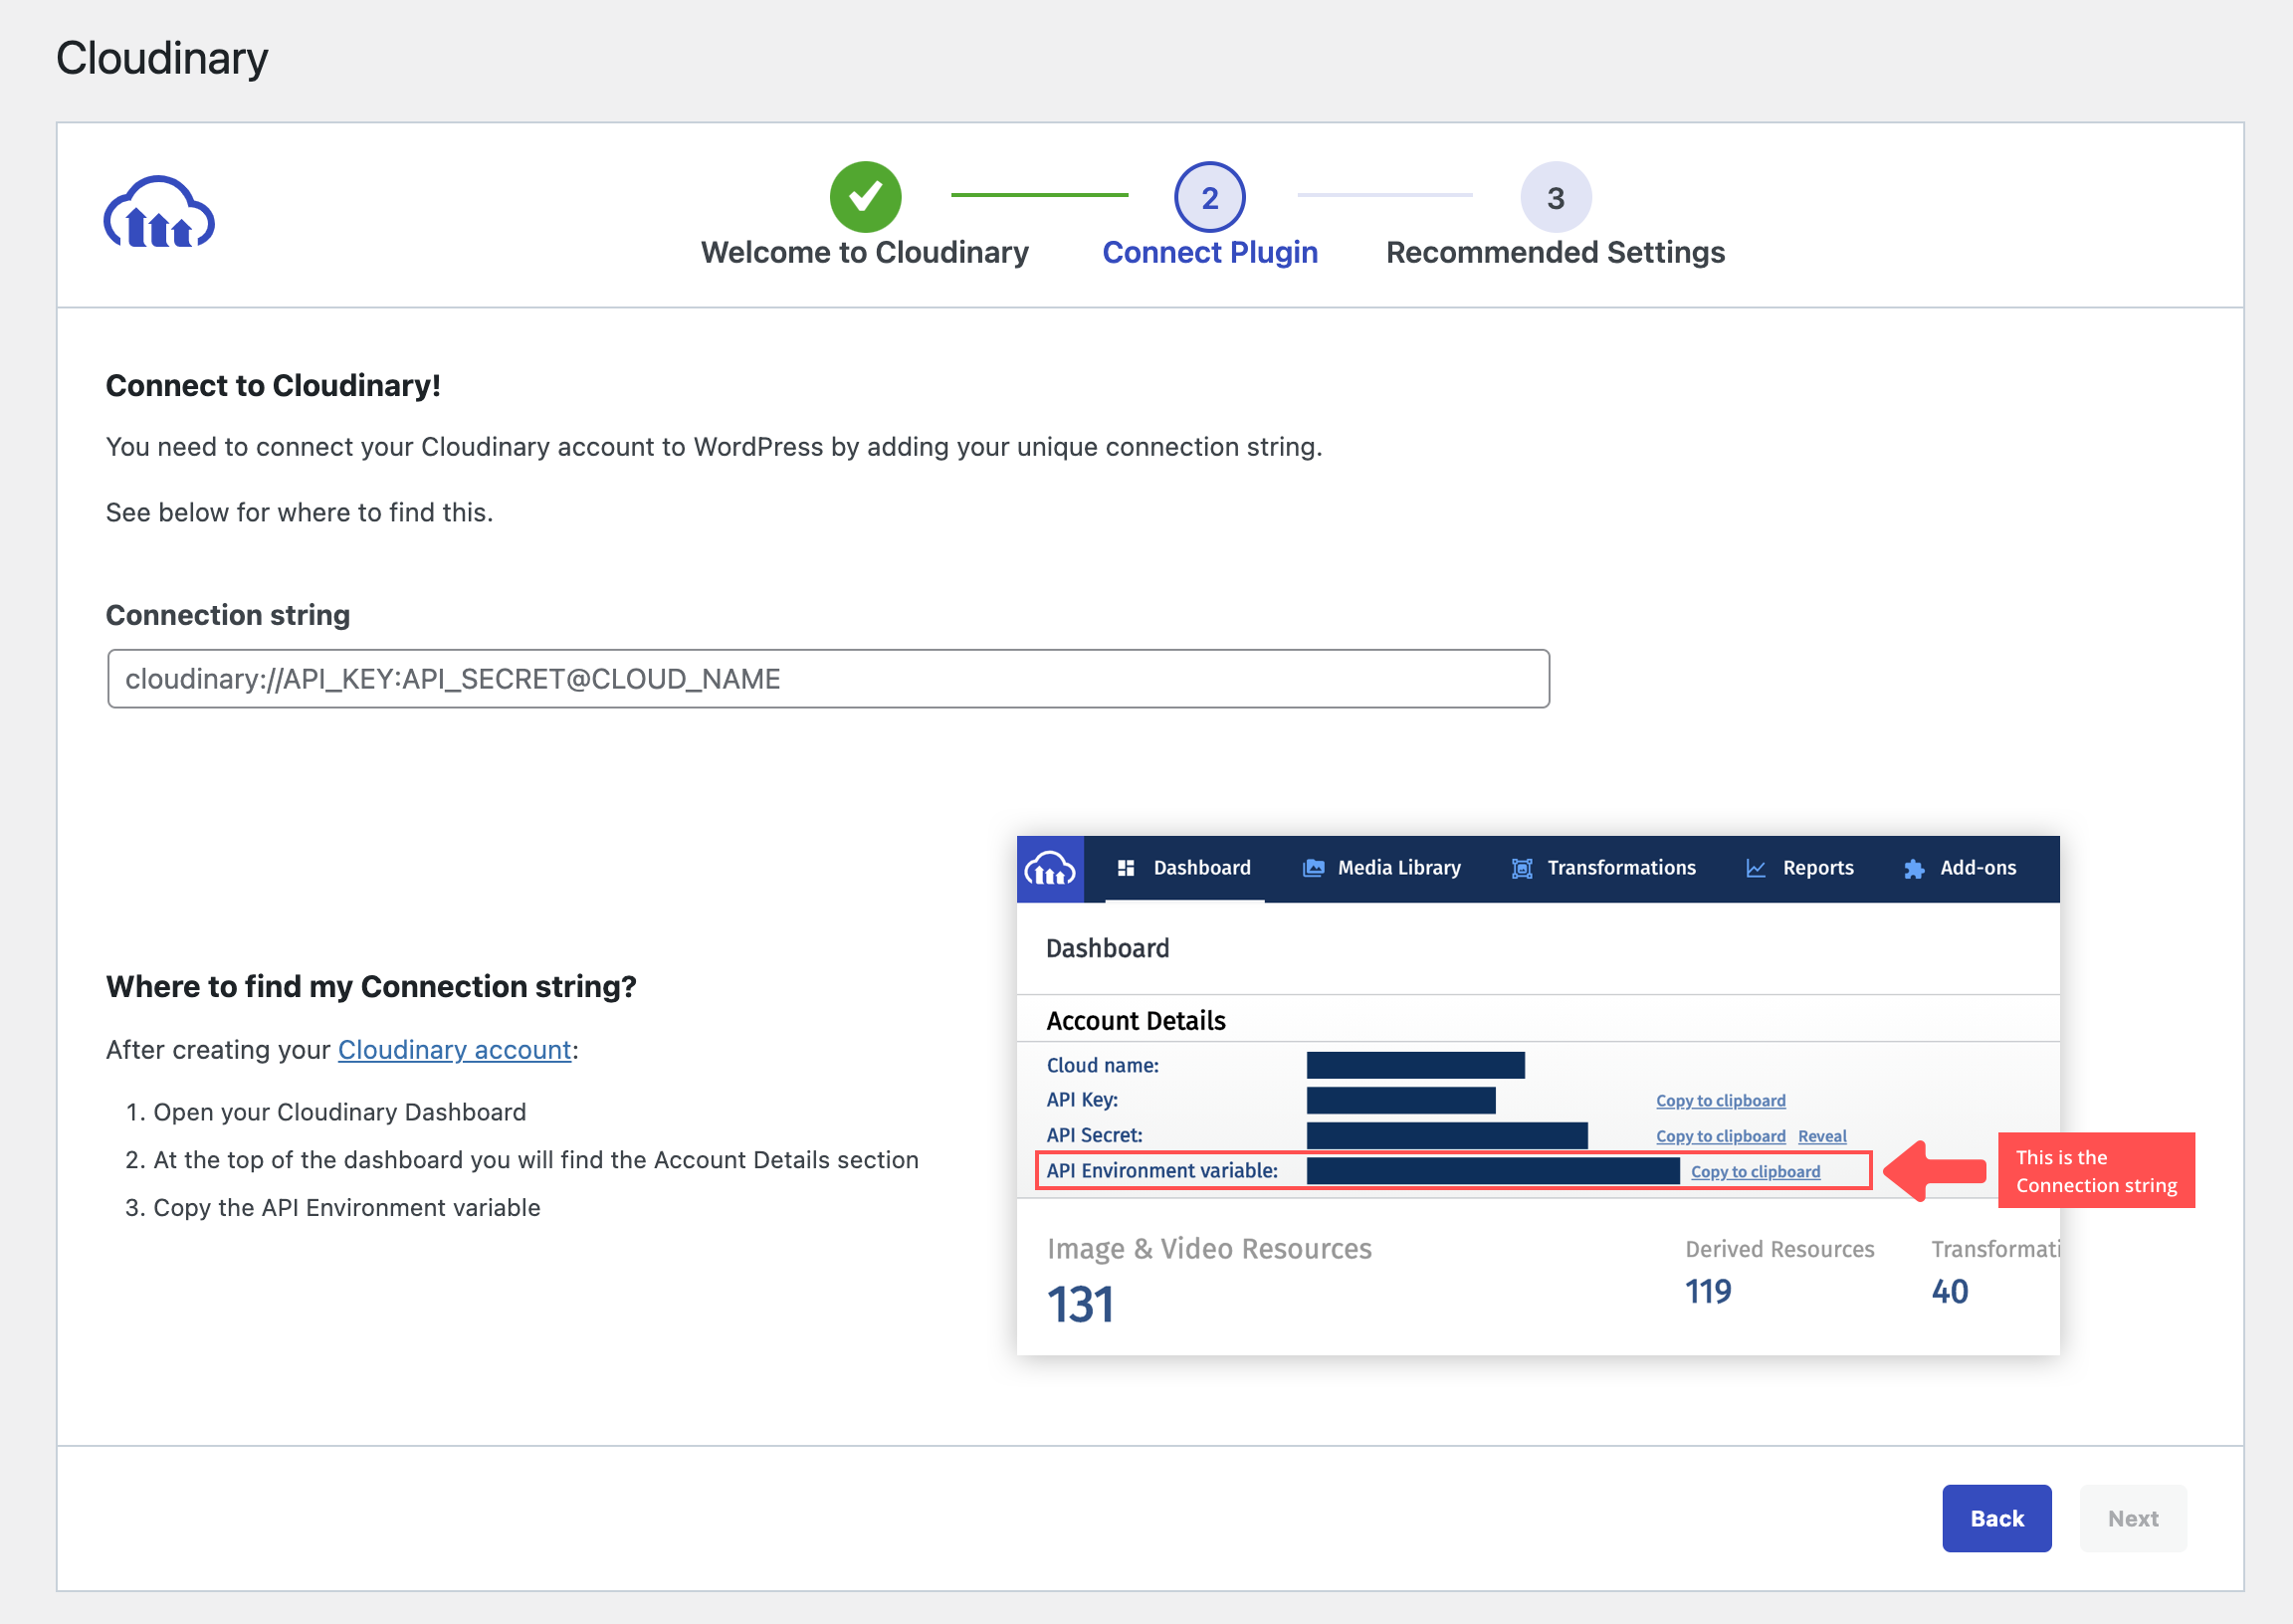
Task: Select step 3 circle Recommended Settings
Action: click(1555, 197)
